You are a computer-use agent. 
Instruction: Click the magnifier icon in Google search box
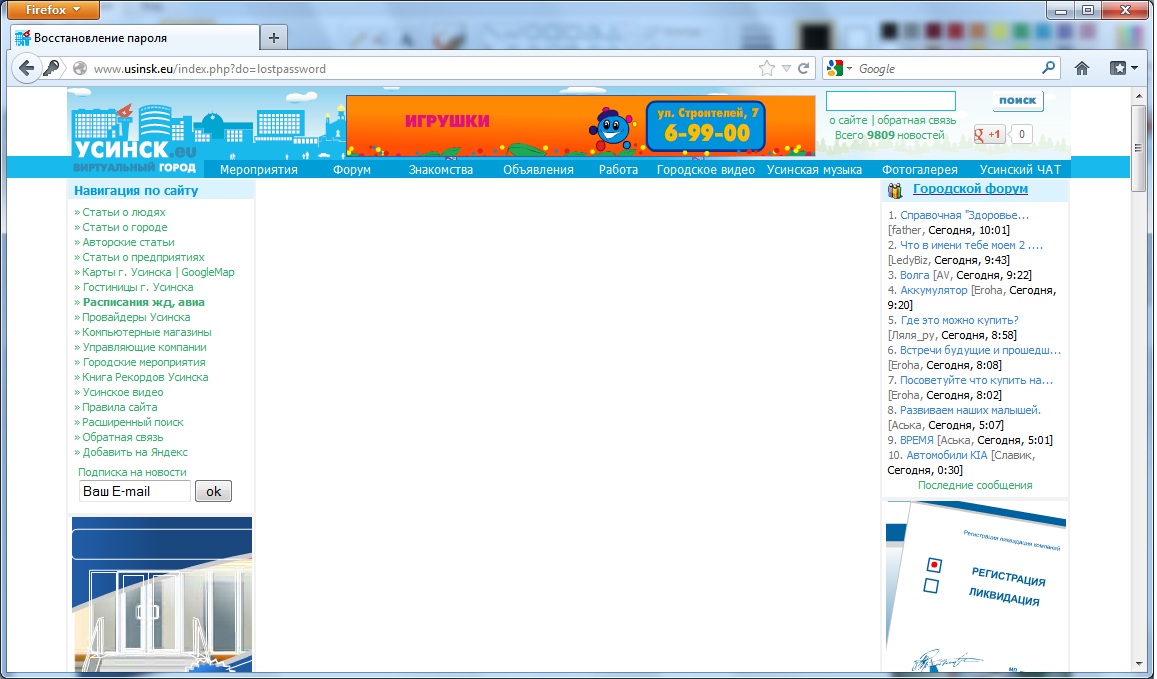click(x=1048, y=69)
